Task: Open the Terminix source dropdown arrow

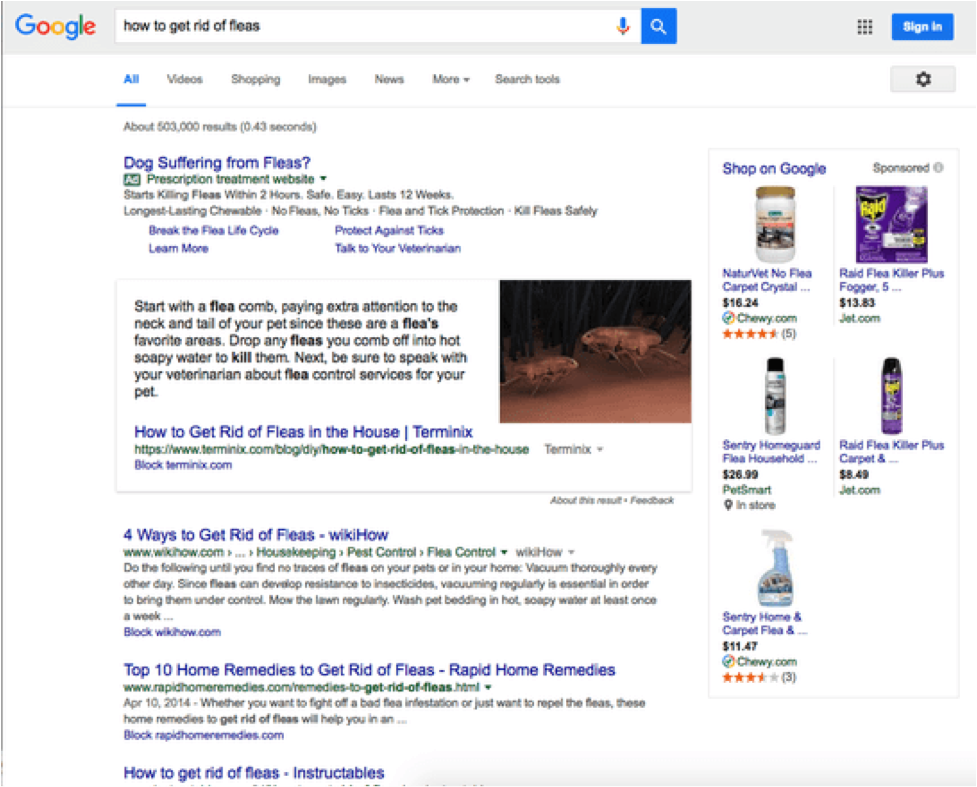Action: click(599, 449)
